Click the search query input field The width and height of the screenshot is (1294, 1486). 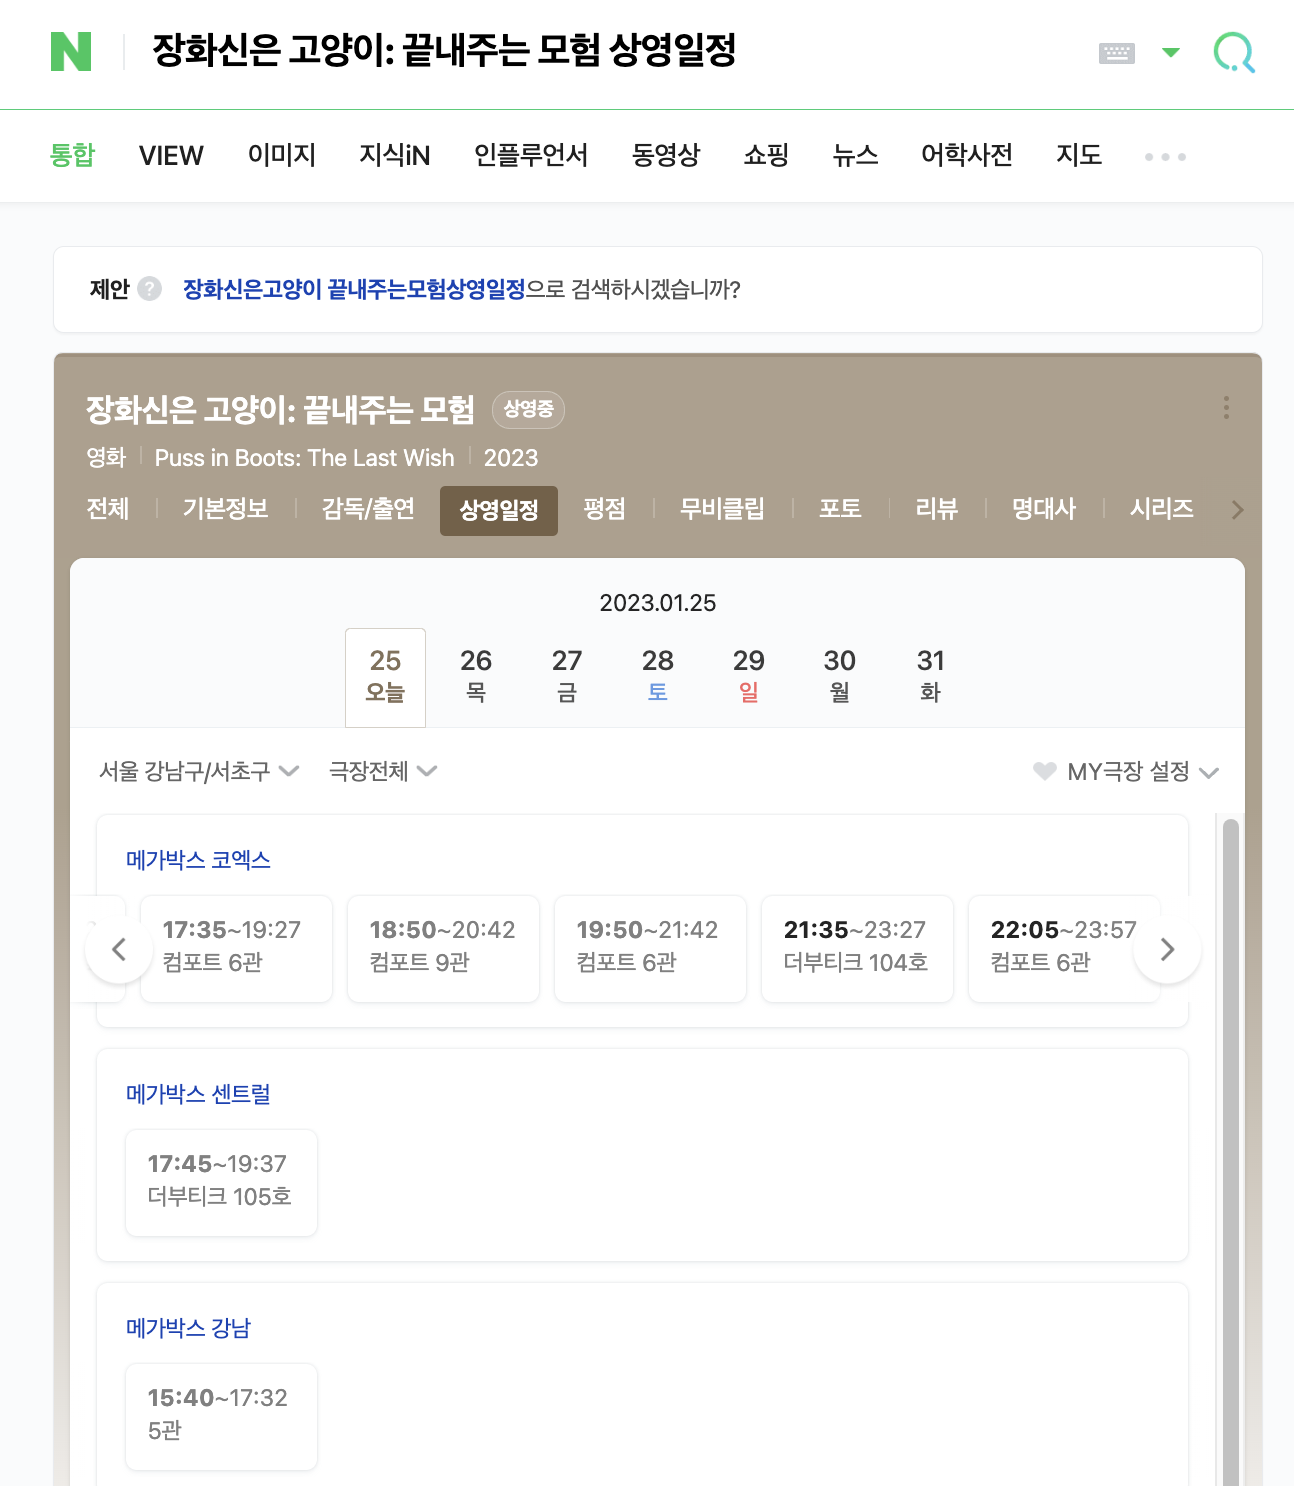(600, 51)
